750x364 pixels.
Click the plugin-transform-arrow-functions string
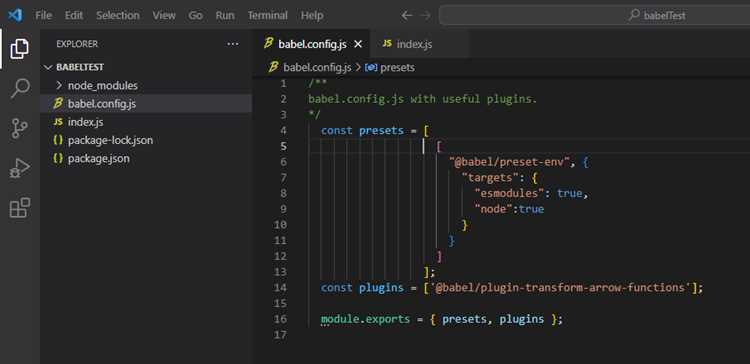point(561,287)
